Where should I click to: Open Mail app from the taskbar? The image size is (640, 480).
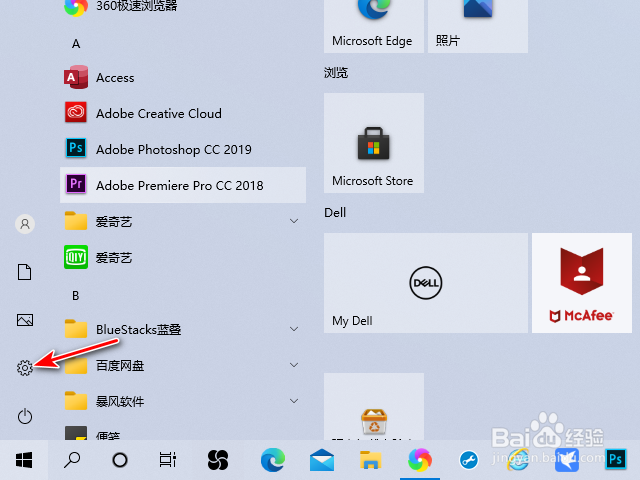click(x=322, y=460)
